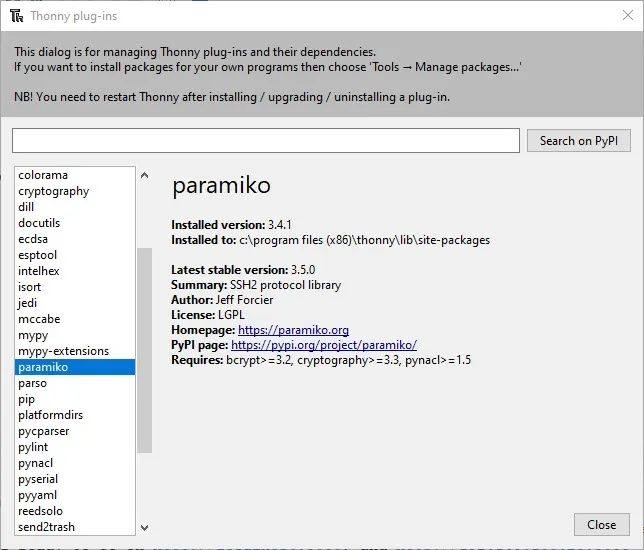Close the Thonny plug-ins dialog window
Image resolution: width=644 pixels, height=550 pixels.
coord(628,16)
